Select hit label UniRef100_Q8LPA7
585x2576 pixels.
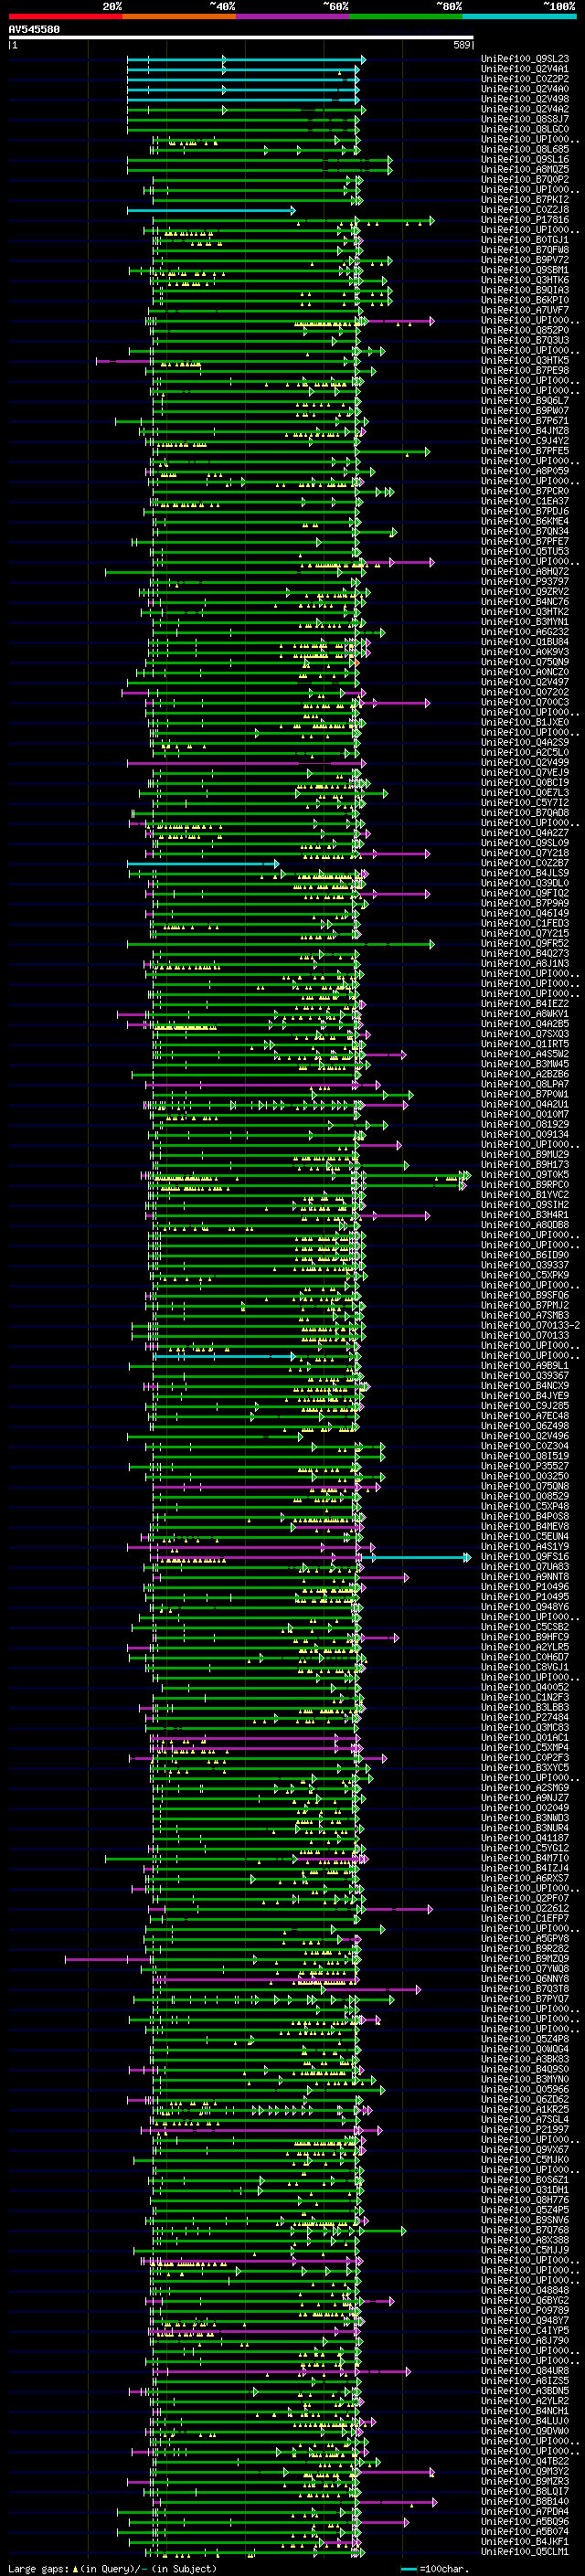525,1084
